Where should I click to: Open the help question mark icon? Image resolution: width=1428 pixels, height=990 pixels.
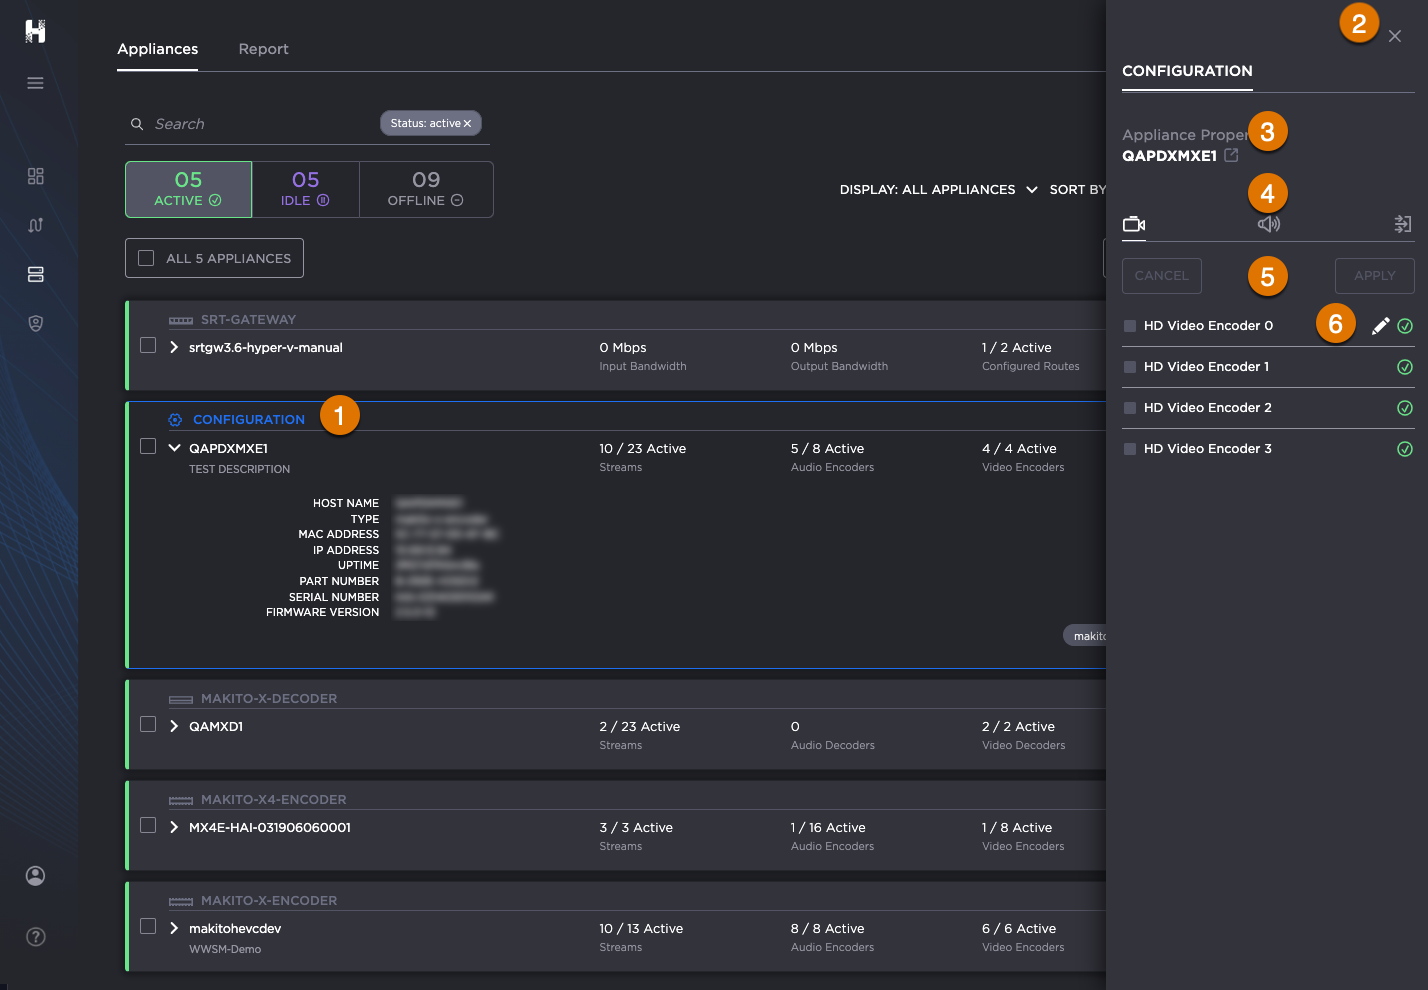pos(35,937)
